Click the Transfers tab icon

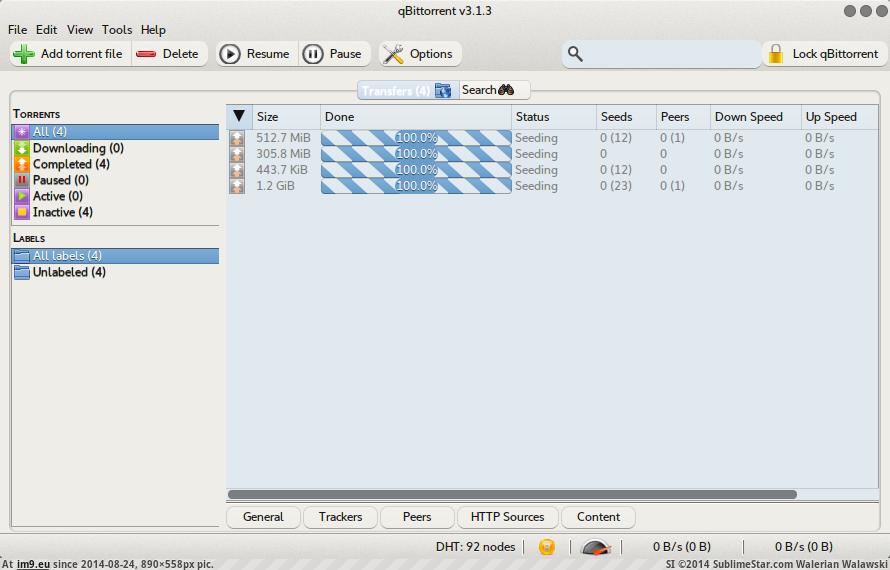(x=443, y=90)
